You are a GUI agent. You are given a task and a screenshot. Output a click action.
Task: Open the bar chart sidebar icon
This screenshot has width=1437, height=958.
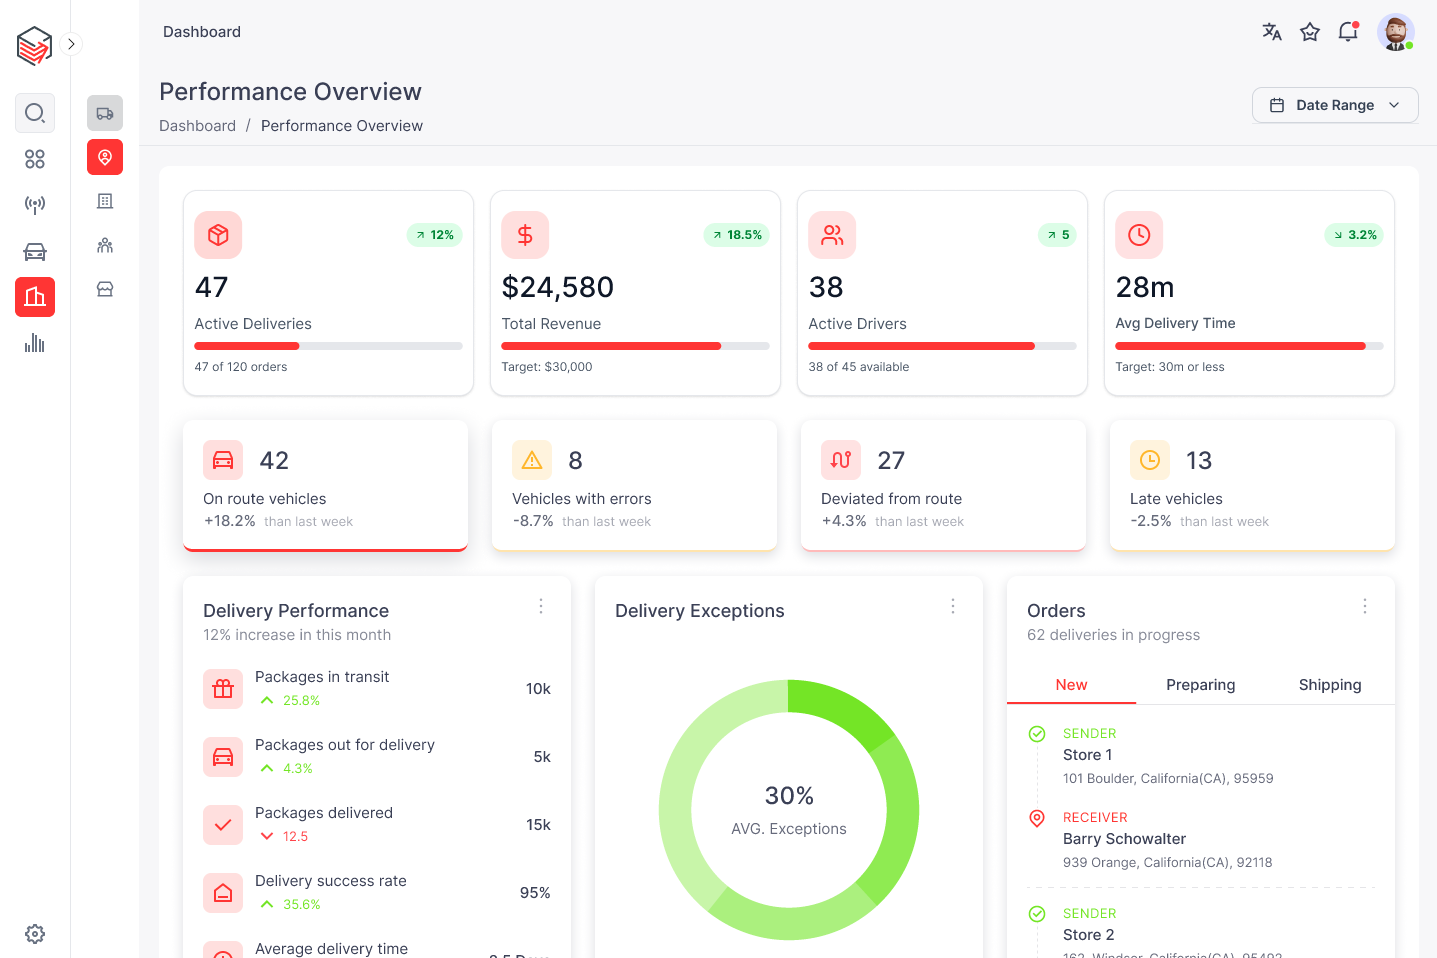point(35,343)
